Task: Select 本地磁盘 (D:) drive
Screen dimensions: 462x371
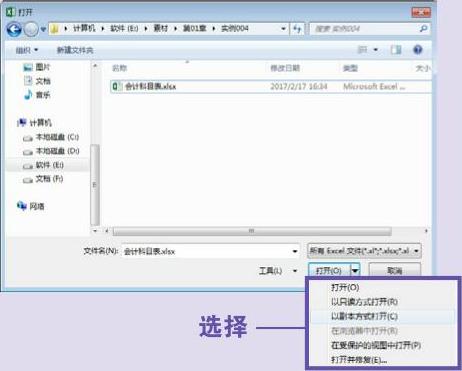Action: pyautogui.click(x=51, y=151)
